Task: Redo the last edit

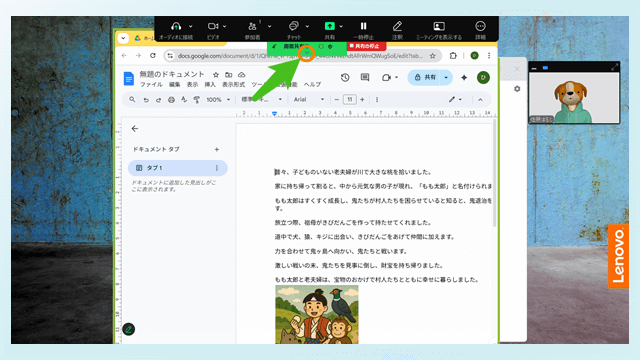Action: tap(158, 100)
